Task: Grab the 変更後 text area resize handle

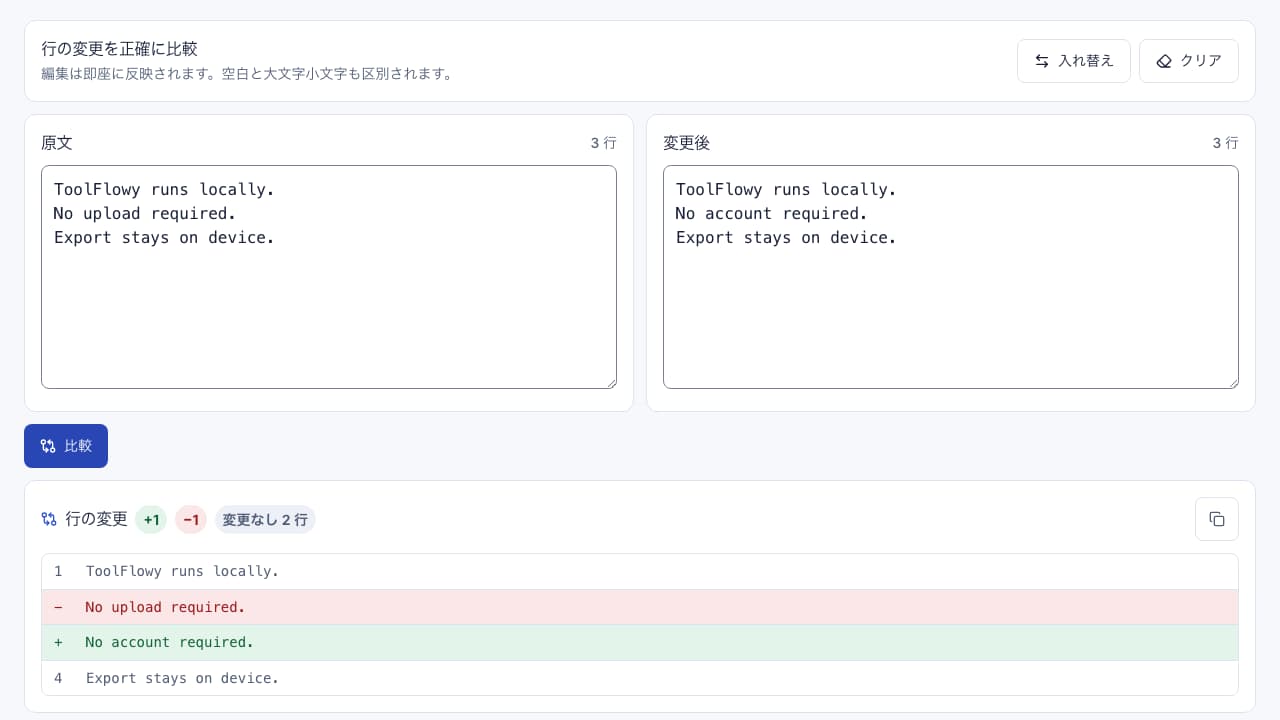Action: pyautogui.click(x=1232, y=382)
